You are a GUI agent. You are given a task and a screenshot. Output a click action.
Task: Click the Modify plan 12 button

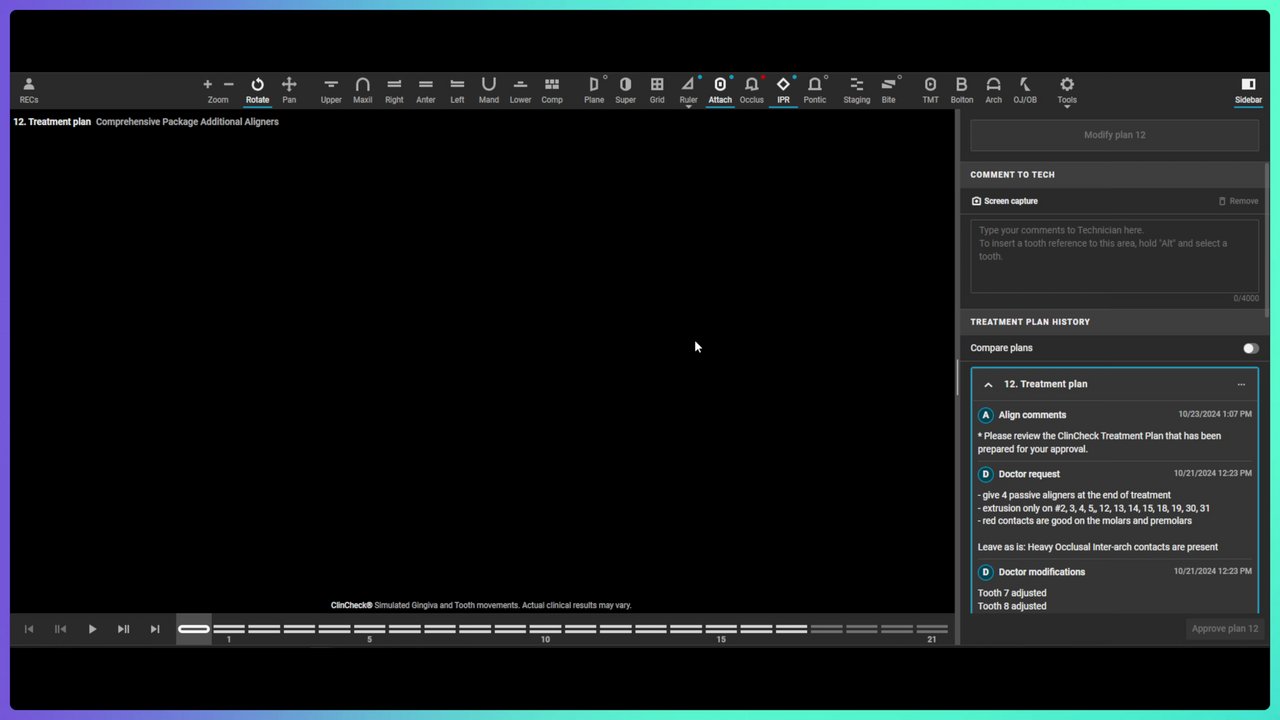[x=1114, y=135]
